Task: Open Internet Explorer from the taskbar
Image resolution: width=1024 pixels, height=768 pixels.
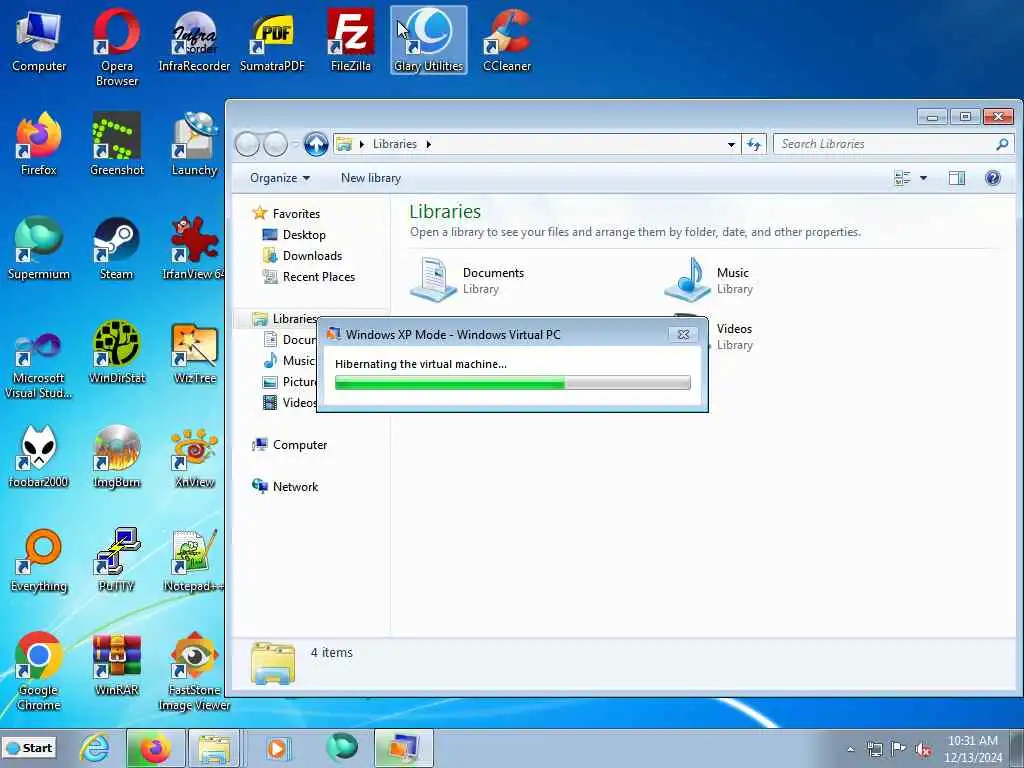Action: point(95,748)
